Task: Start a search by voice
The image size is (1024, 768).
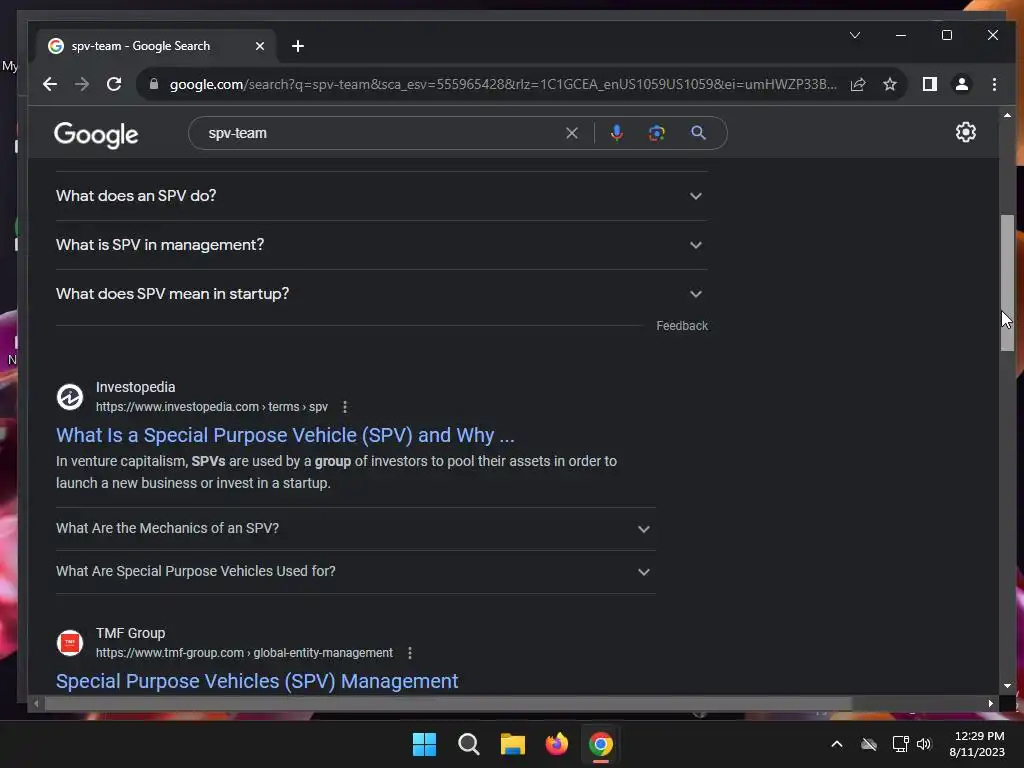Action: click(x=616, y=133)
